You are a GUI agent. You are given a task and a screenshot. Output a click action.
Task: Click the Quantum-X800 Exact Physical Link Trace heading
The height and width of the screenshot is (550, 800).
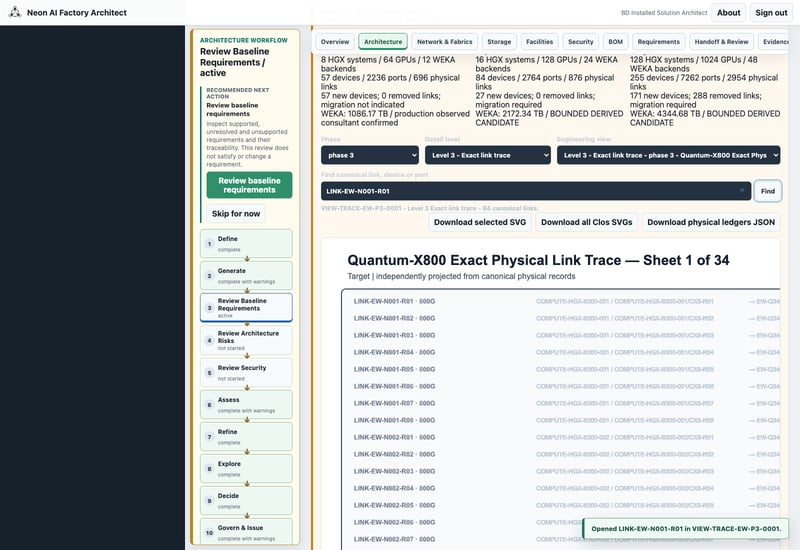click(x=538, y=260)
